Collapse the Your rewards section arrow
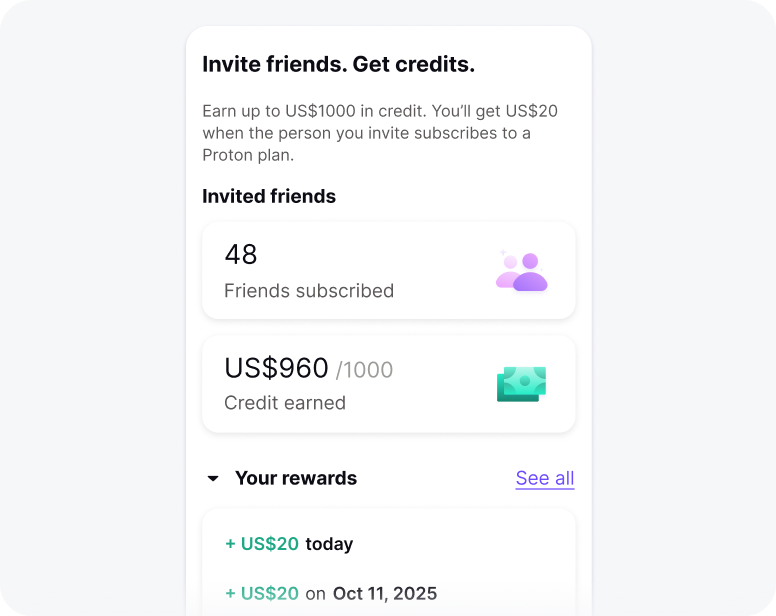 pyautogui.click(x=213, y=479)
